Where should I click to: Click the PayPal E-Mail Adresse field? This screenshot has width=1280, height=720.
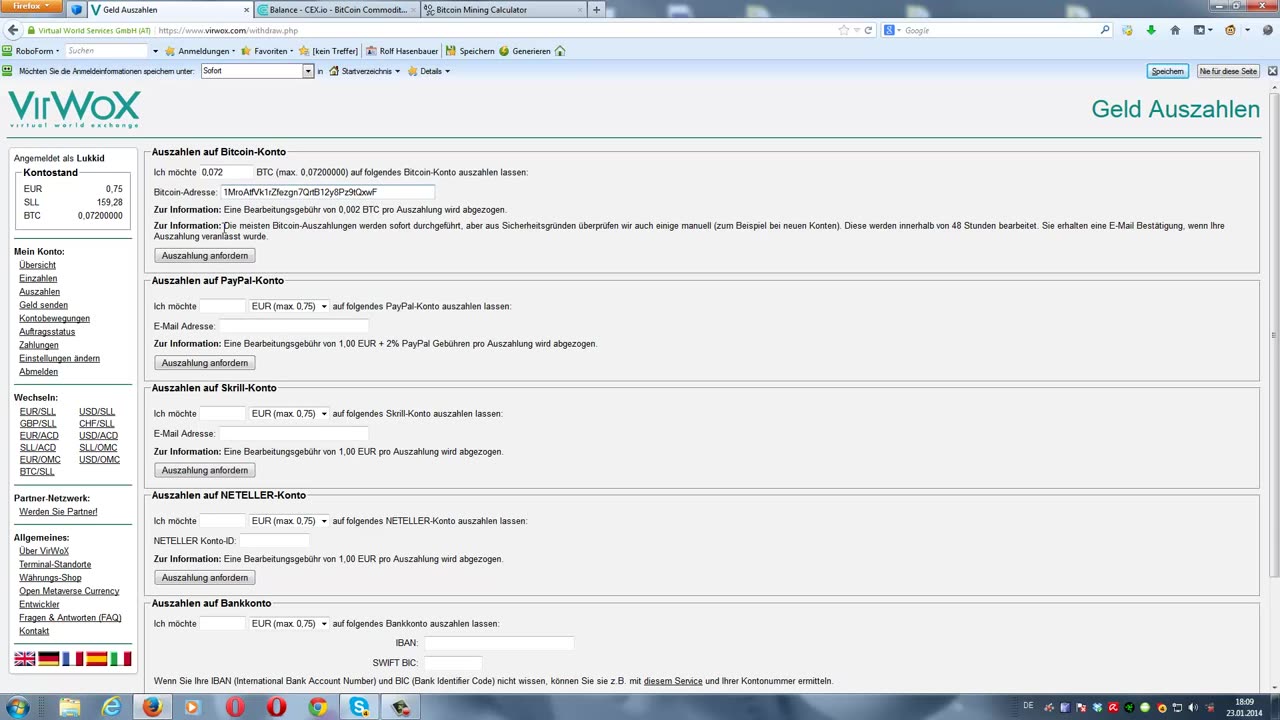(294, 326)
